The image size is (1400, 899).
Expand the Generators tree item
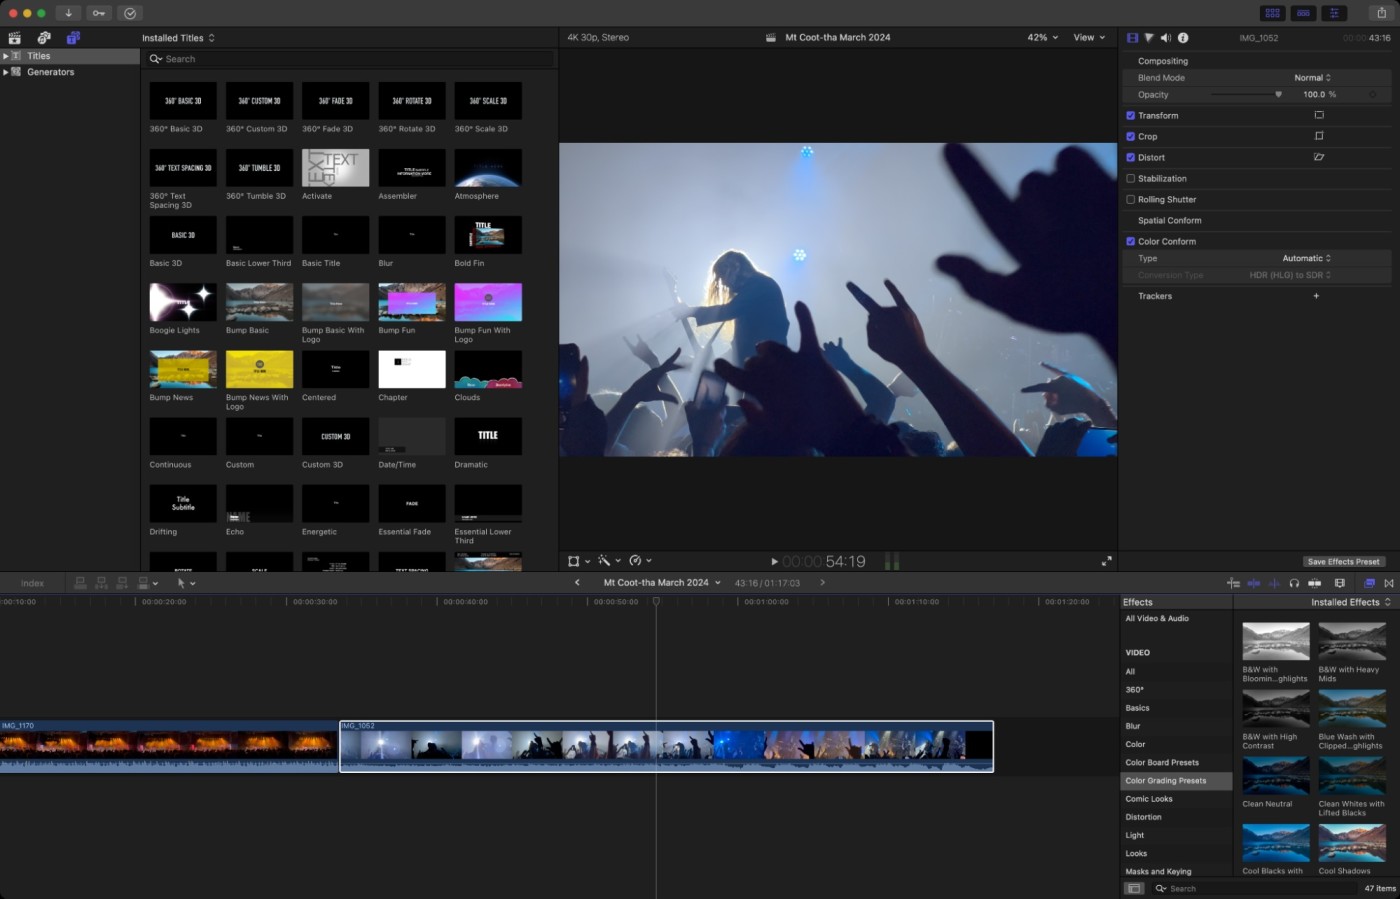click(6, 72)
